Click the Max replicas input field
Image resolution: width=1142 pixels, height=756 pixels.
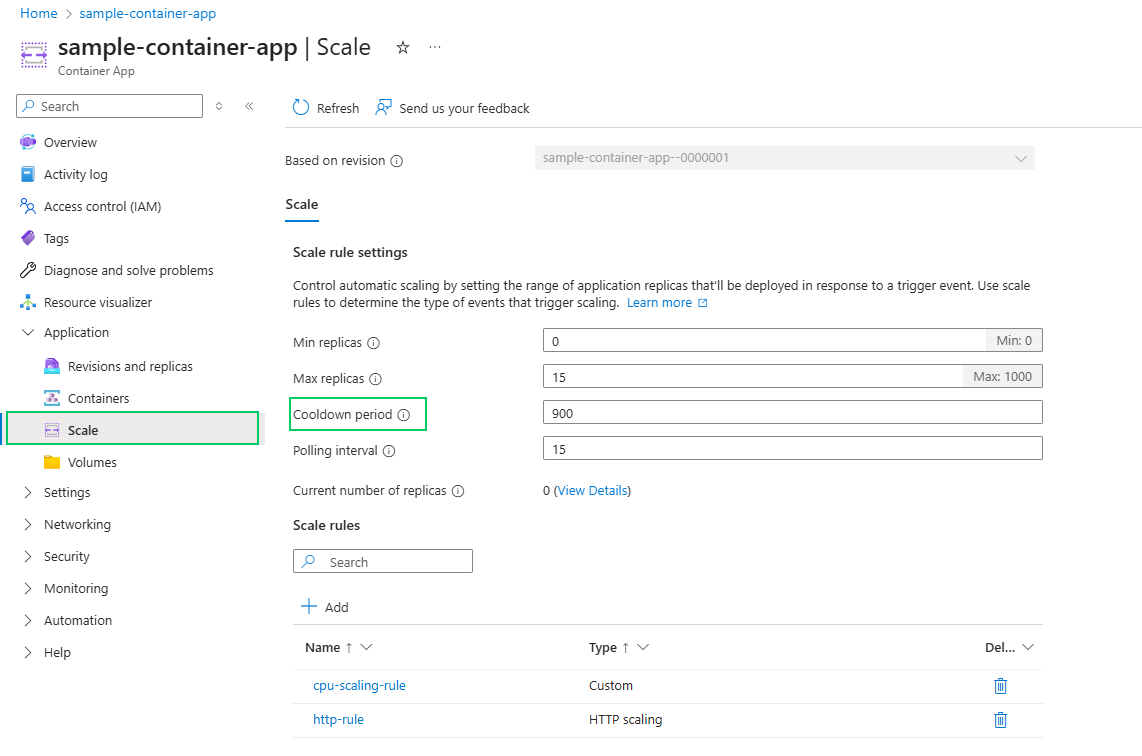click(x=750, y=377)
